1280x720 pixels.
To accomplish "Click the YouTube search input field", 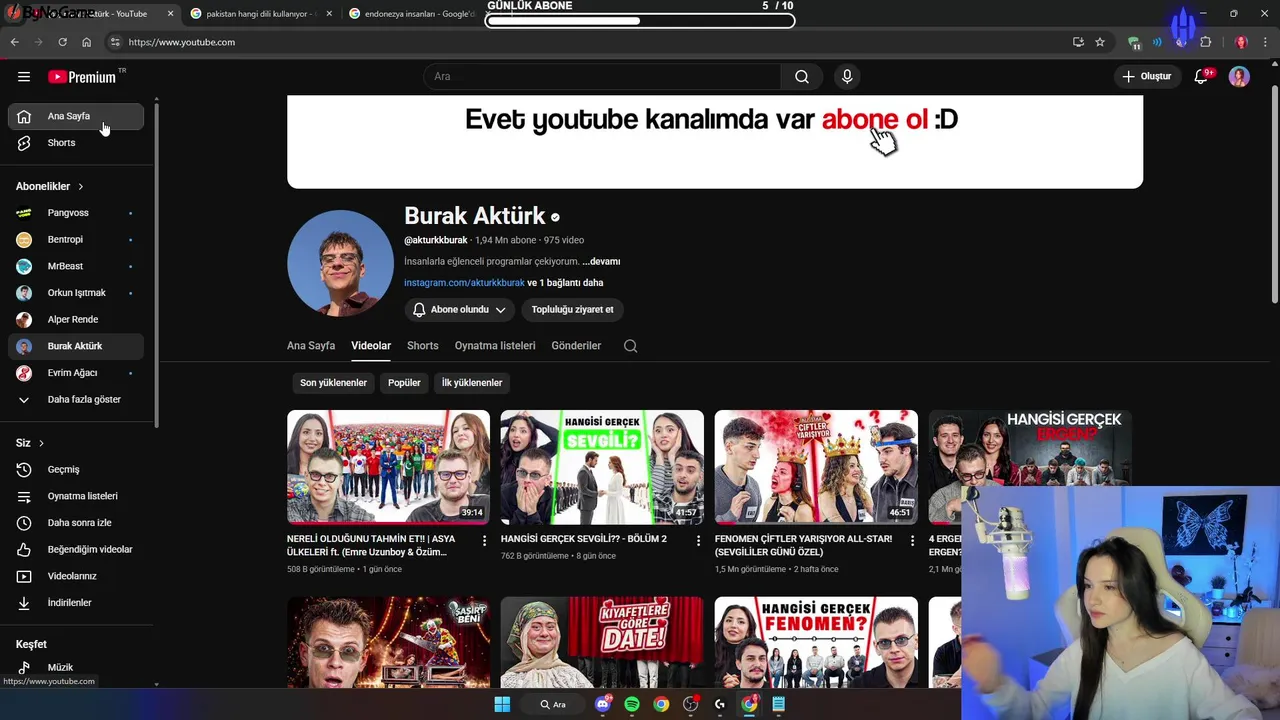I will coord(603,77).
